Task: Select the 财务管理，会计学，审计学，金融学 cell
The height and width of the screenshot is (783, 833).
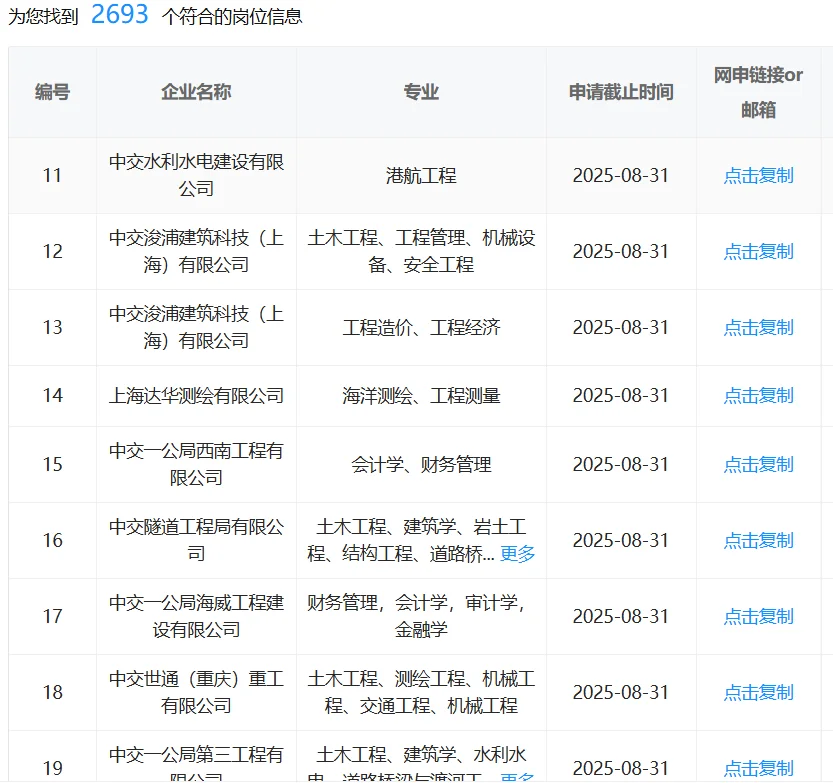Action: tap(421, 617)
